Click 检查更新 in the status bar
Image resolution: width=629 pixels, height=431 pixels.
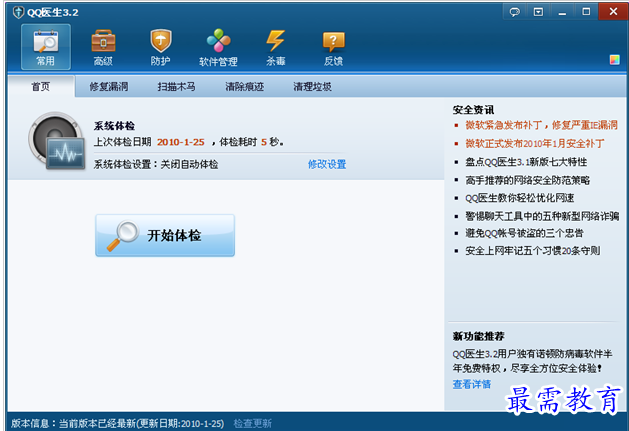tap(253, 423)
